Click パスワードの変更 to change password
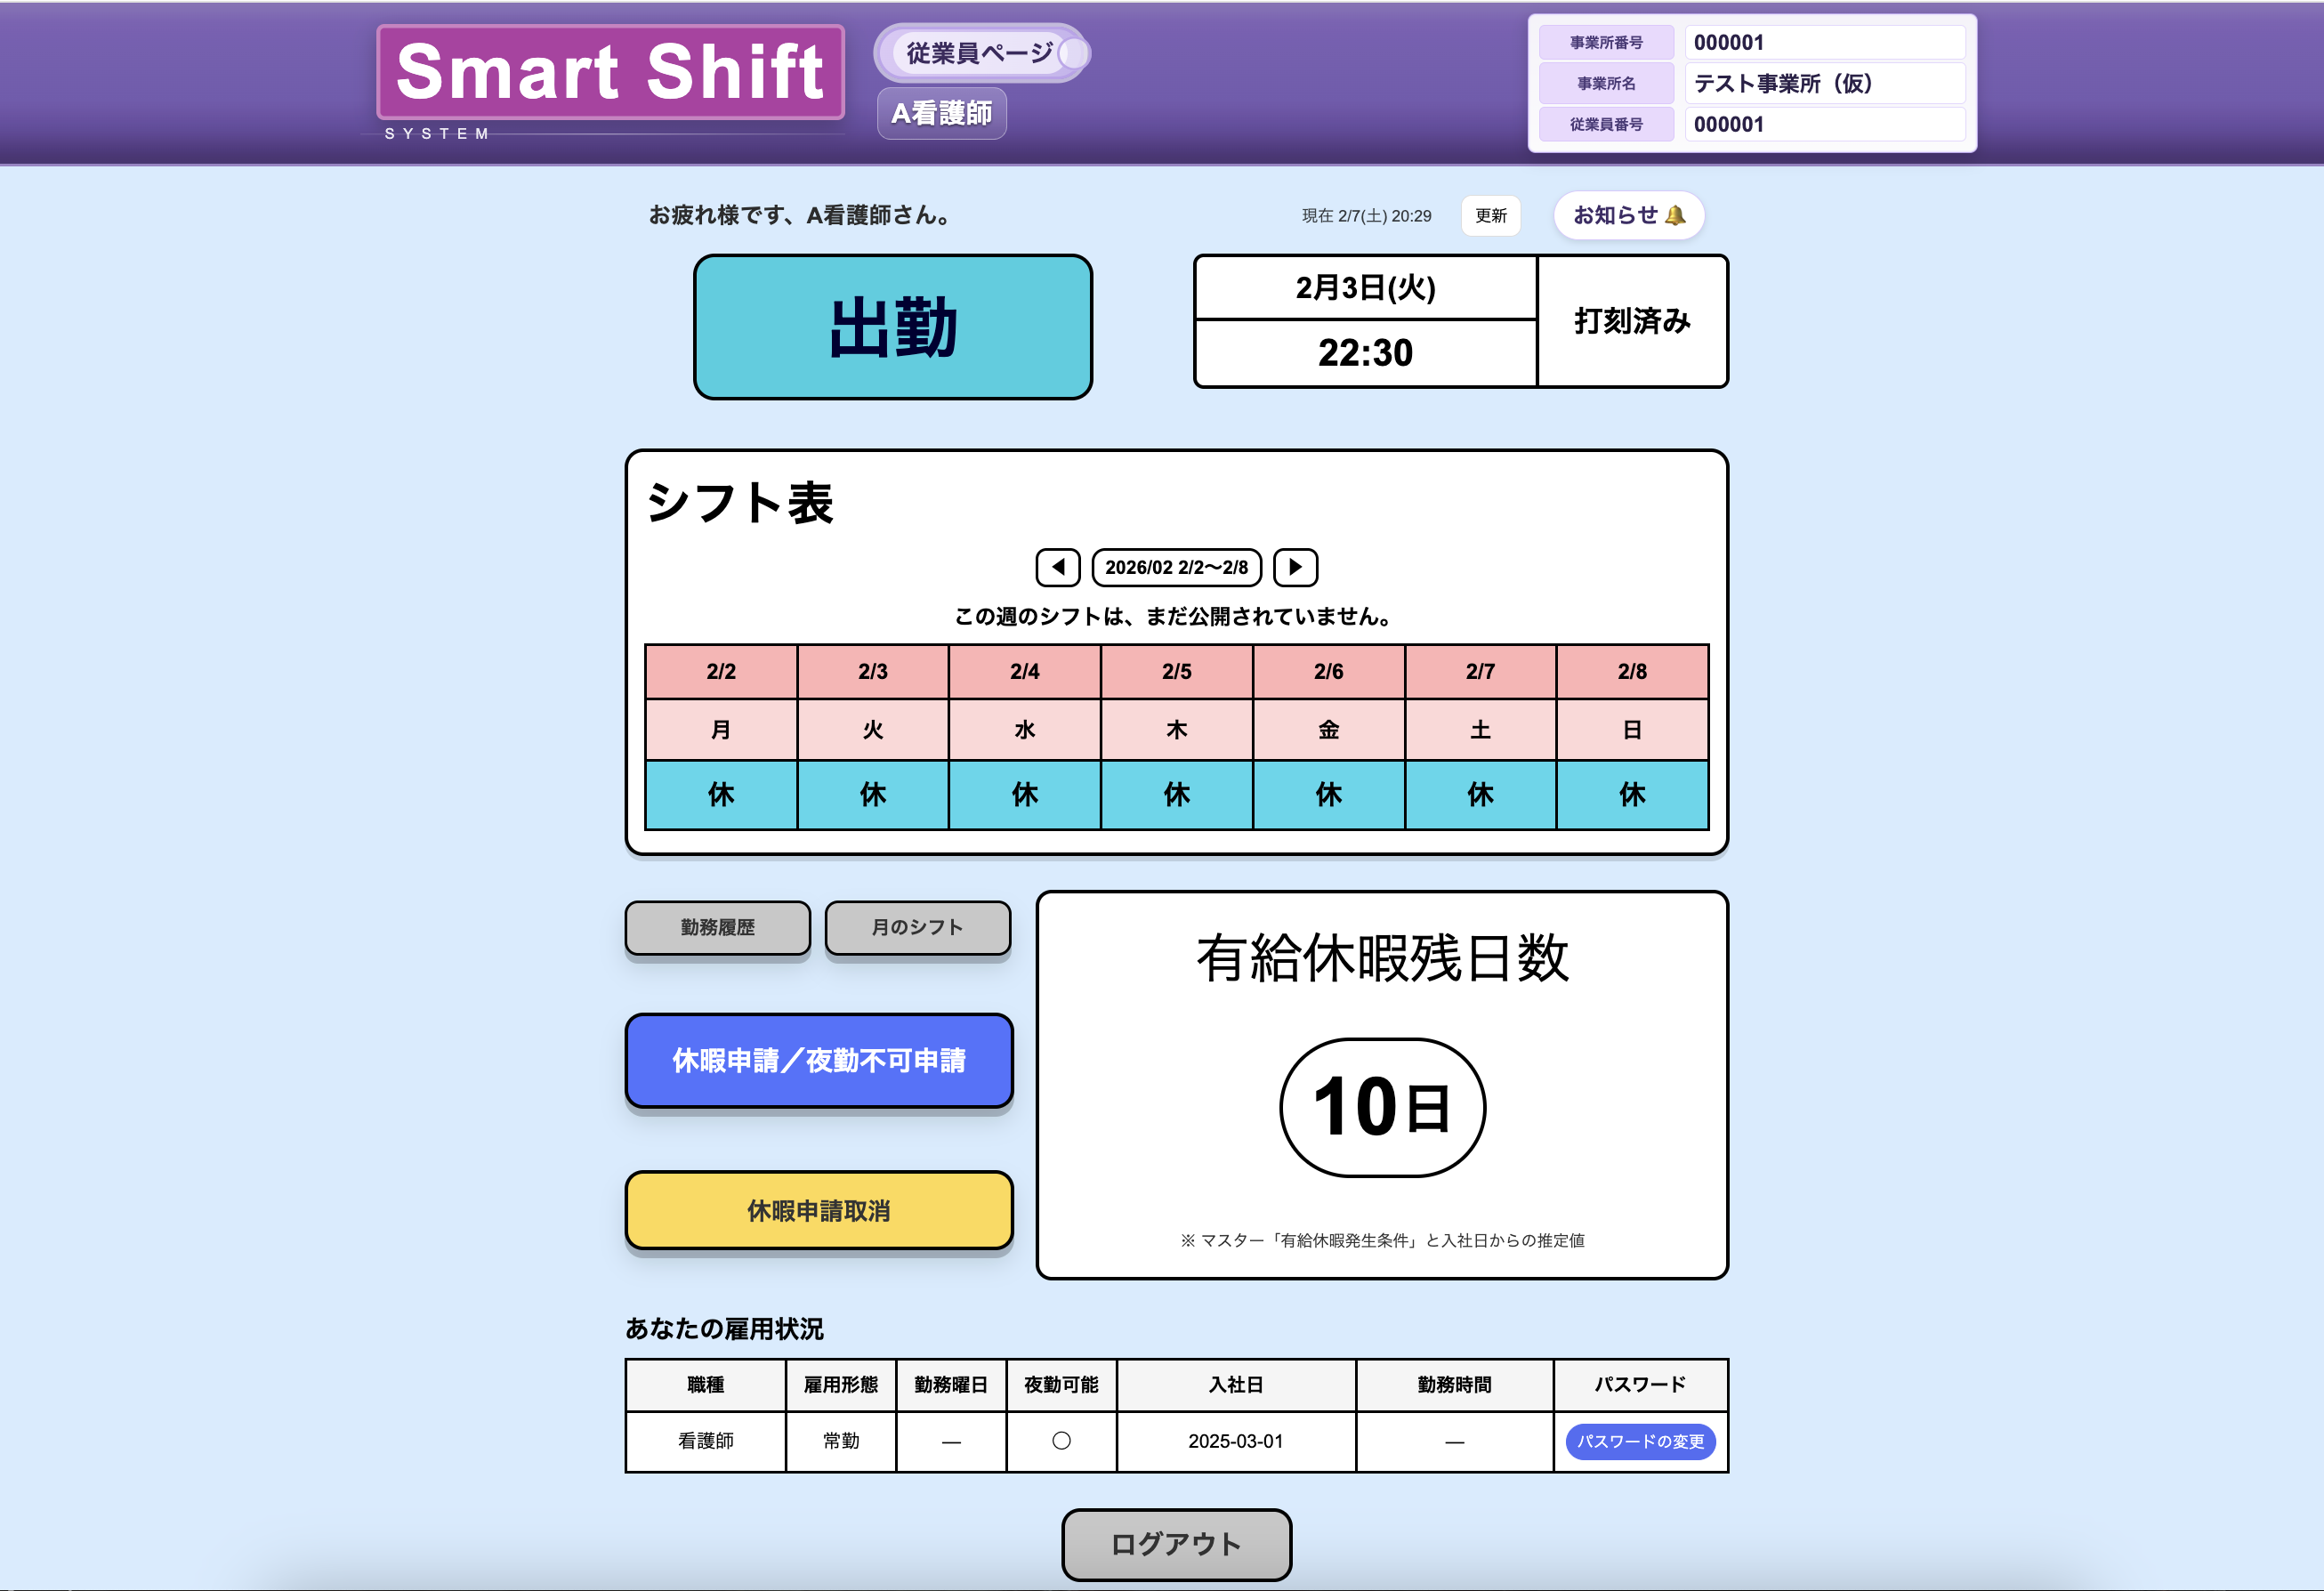 1639,1442
